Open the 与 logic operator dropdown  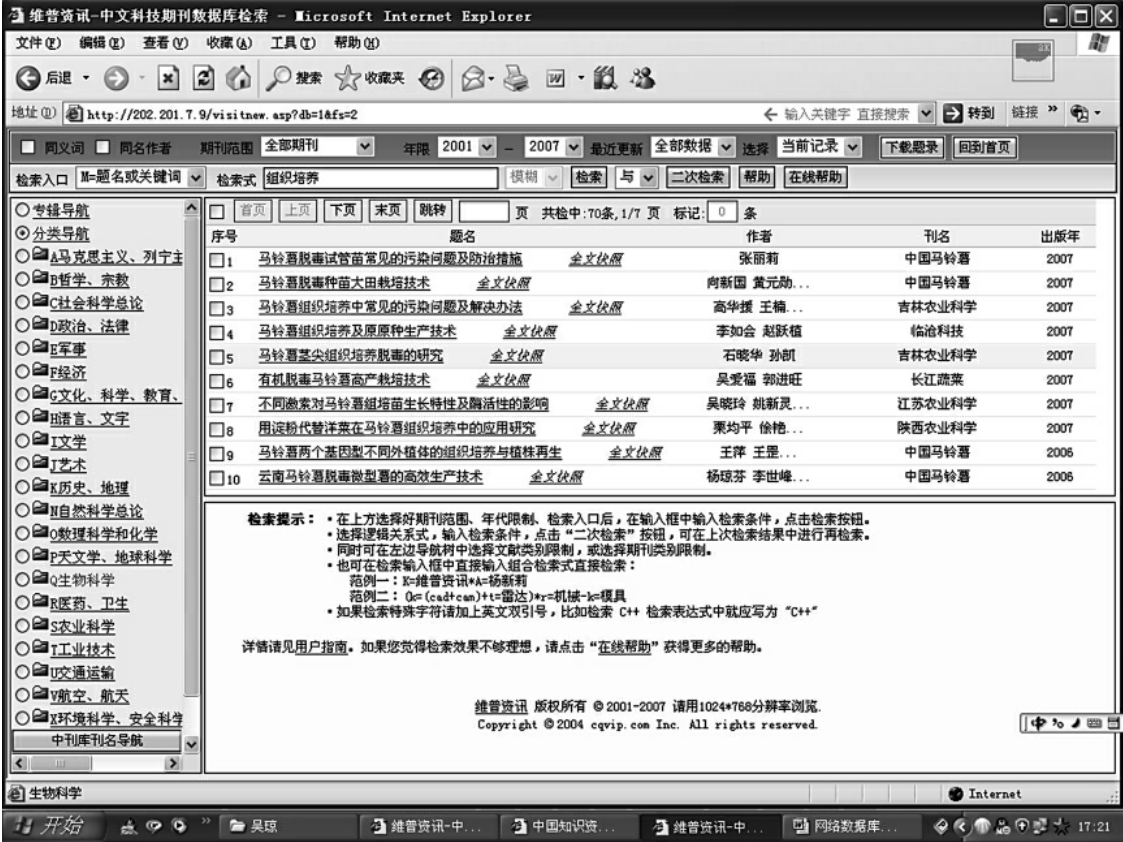(x=648, y=177)
